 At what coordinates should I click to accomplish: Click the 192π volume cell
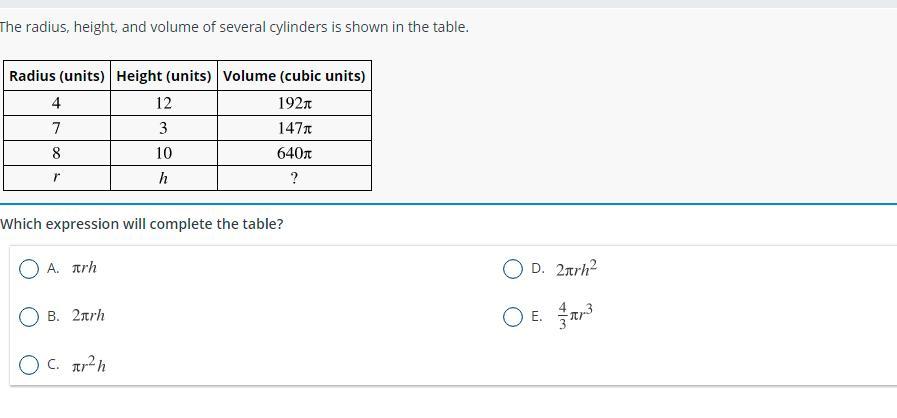click(294, 103)
